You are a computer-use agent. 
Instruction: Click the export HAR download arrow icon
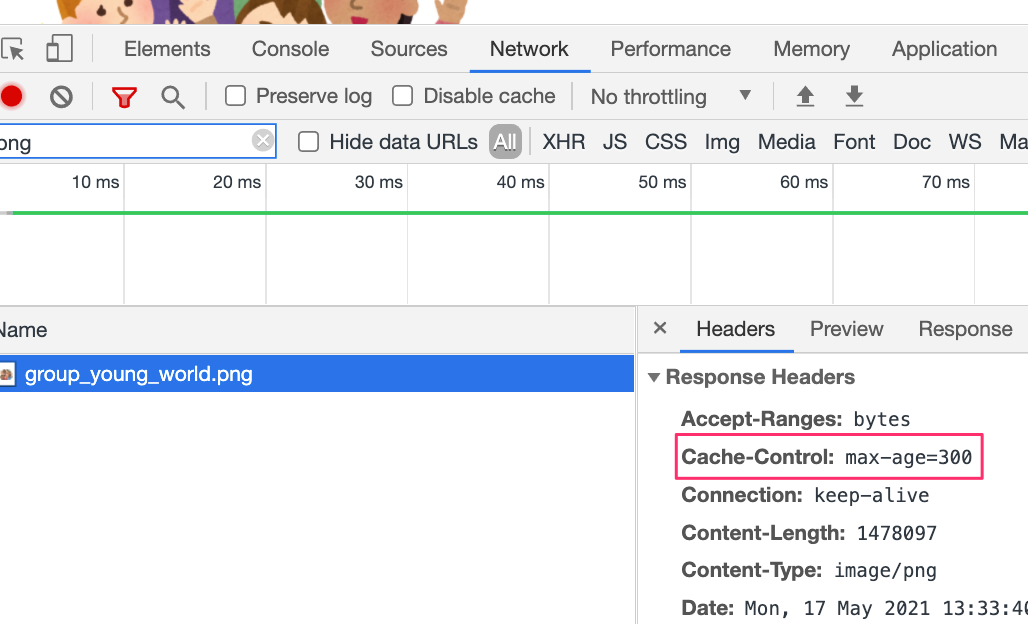tap(854, 97)
